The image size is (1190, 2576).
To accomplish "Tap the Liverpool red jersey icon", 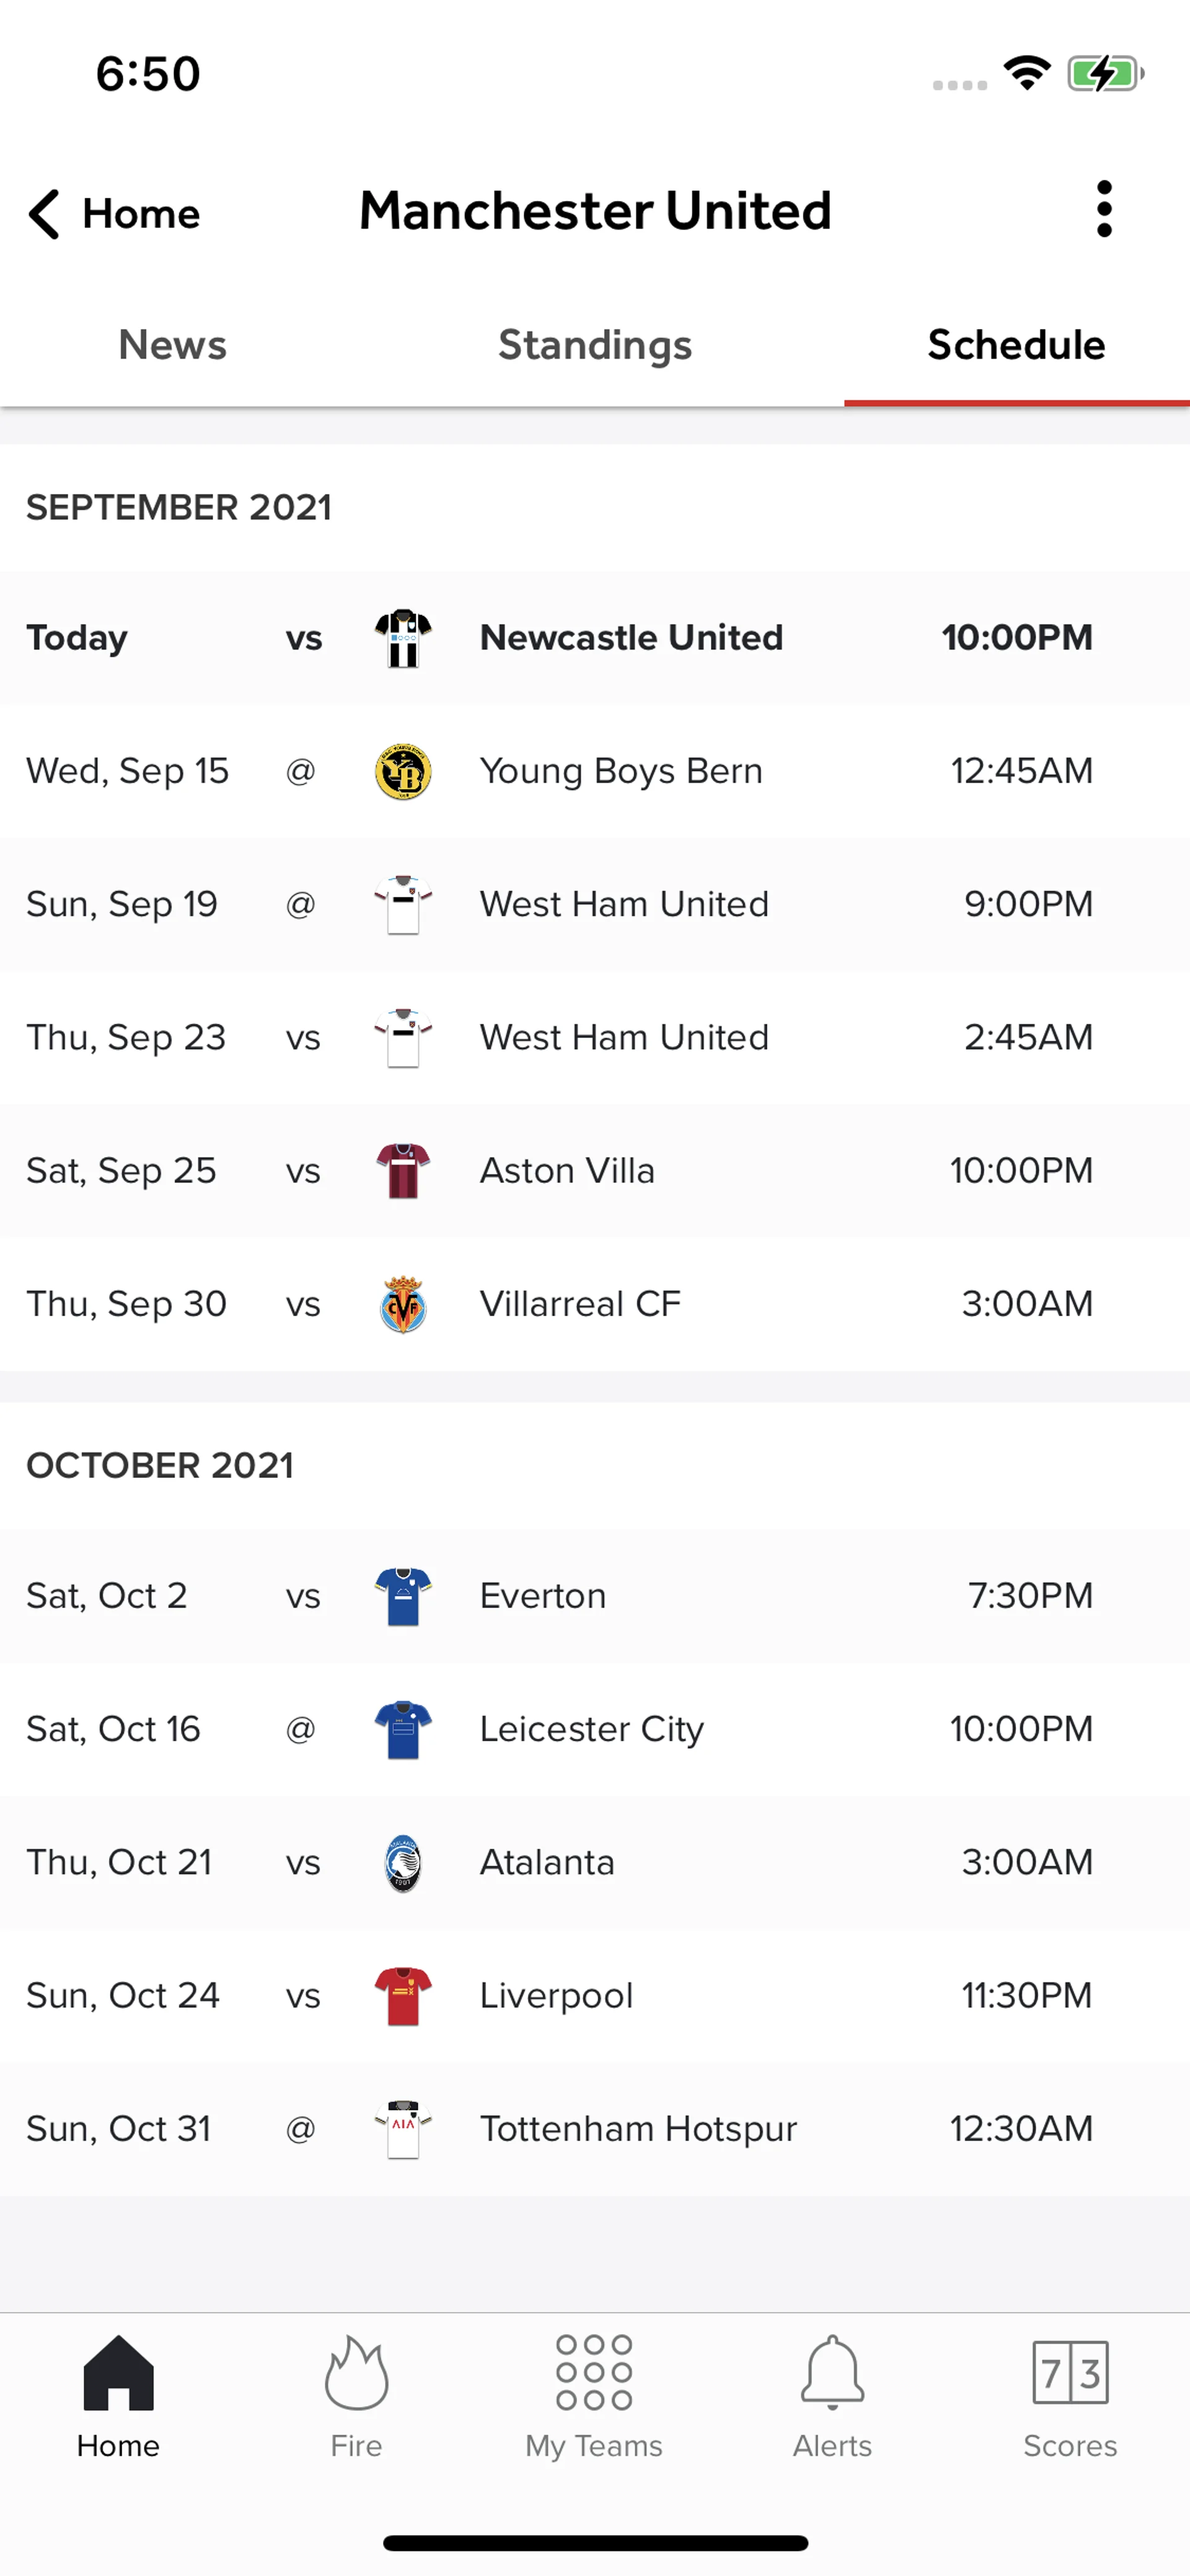I will pos(403,1996).
